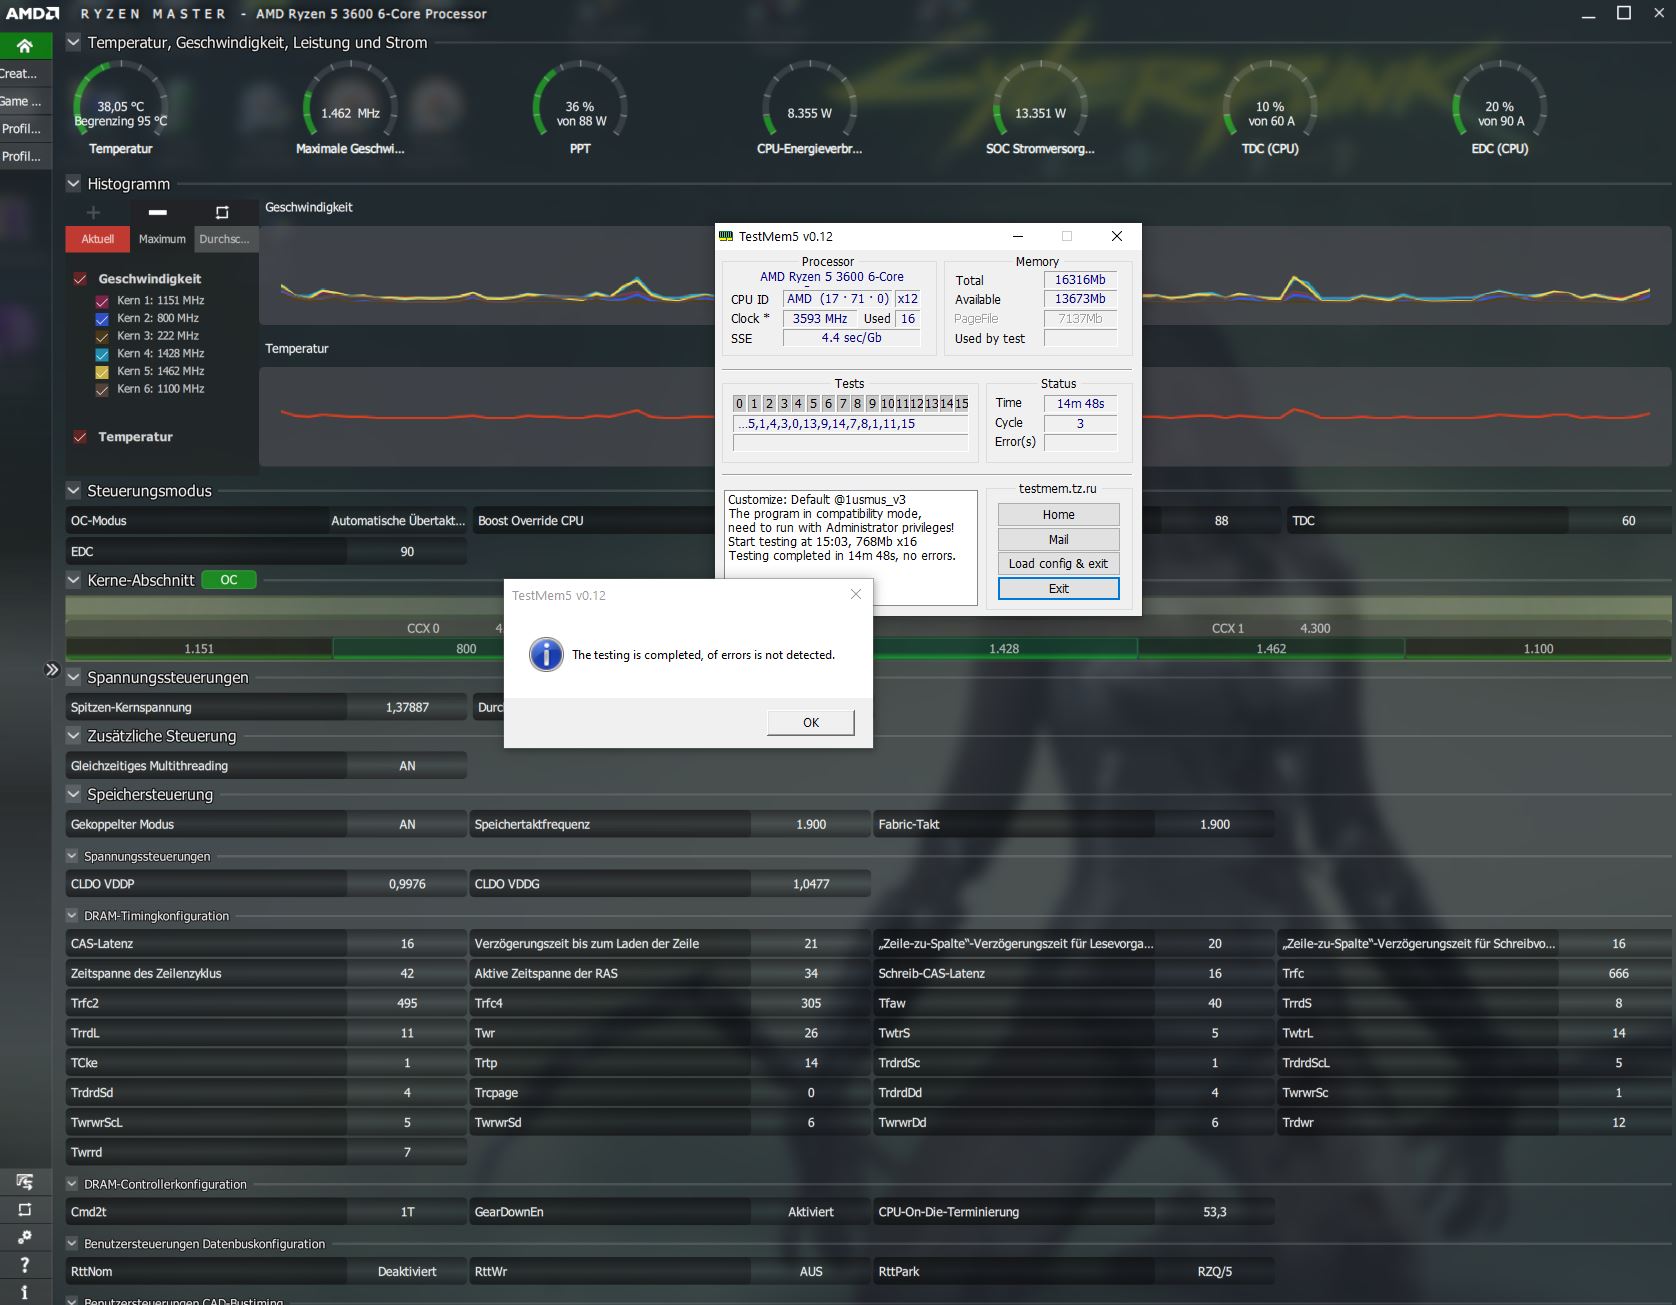Click the histogram reset icon next to minus
Screen dimensions: 1676x1305
[222, 212]
